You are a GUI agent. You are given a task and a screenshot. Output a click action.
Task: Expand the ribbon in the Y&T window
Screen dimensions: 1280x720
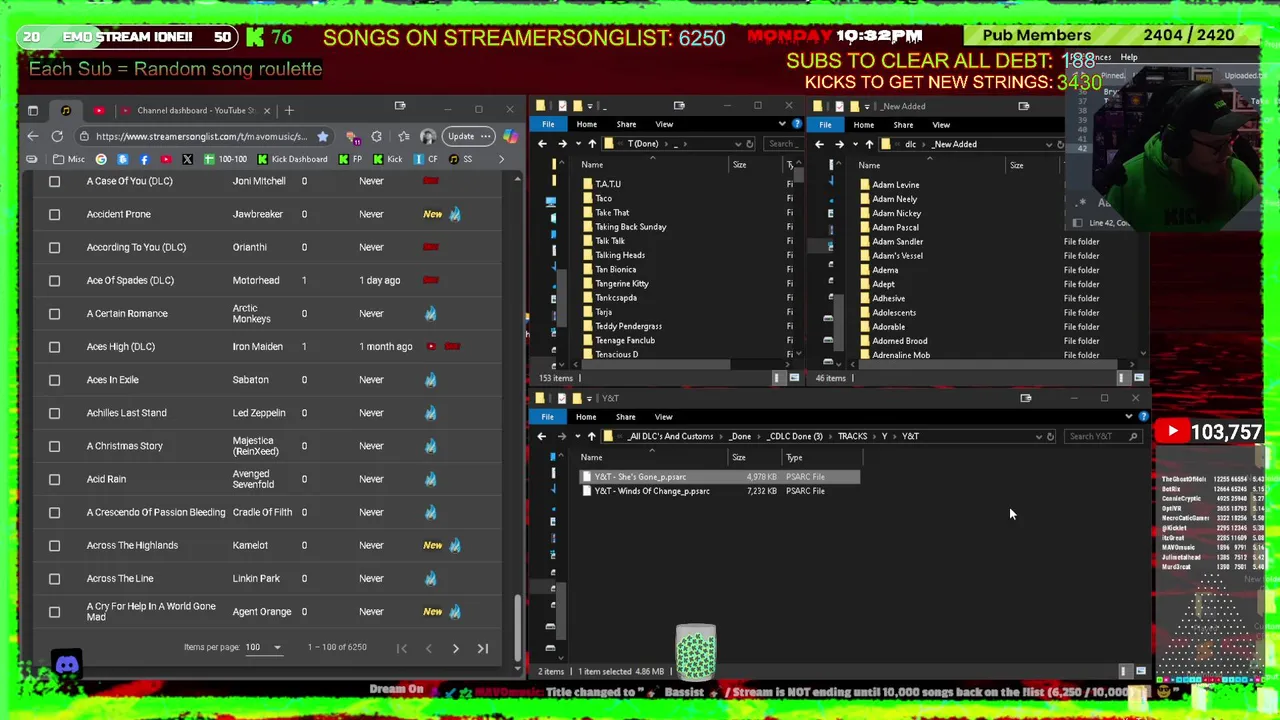pyautogui.click(x=1129, y=417)
